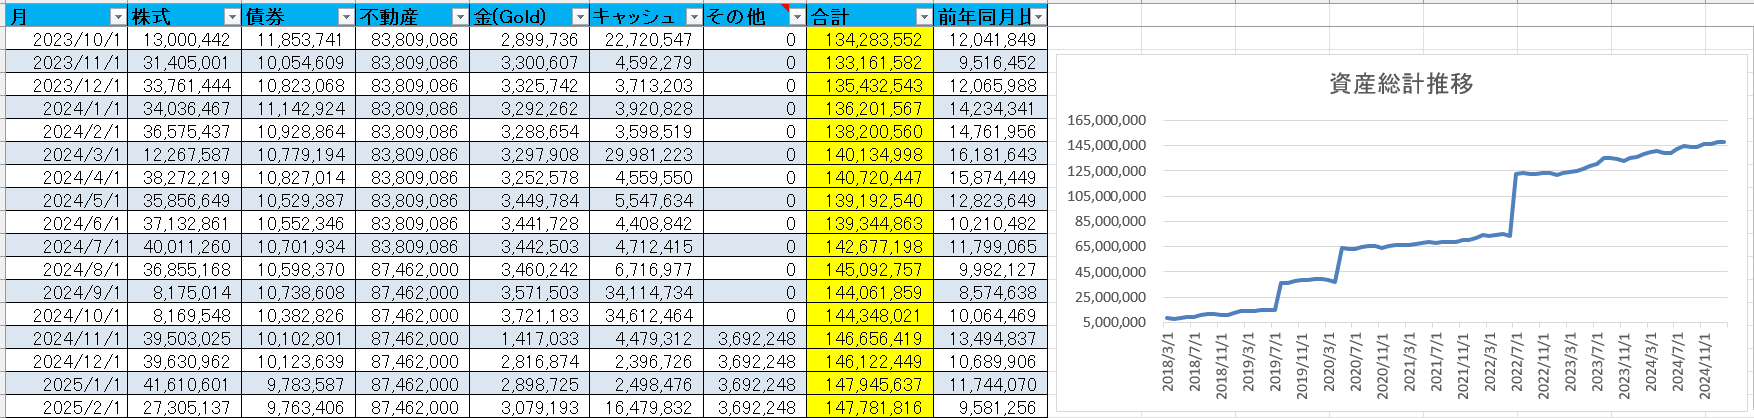Image resolution: width=1754 pixels, height=418 pixels.
Task: Click the 2024/11/1 chart date label
Action: pos(1706,367)
